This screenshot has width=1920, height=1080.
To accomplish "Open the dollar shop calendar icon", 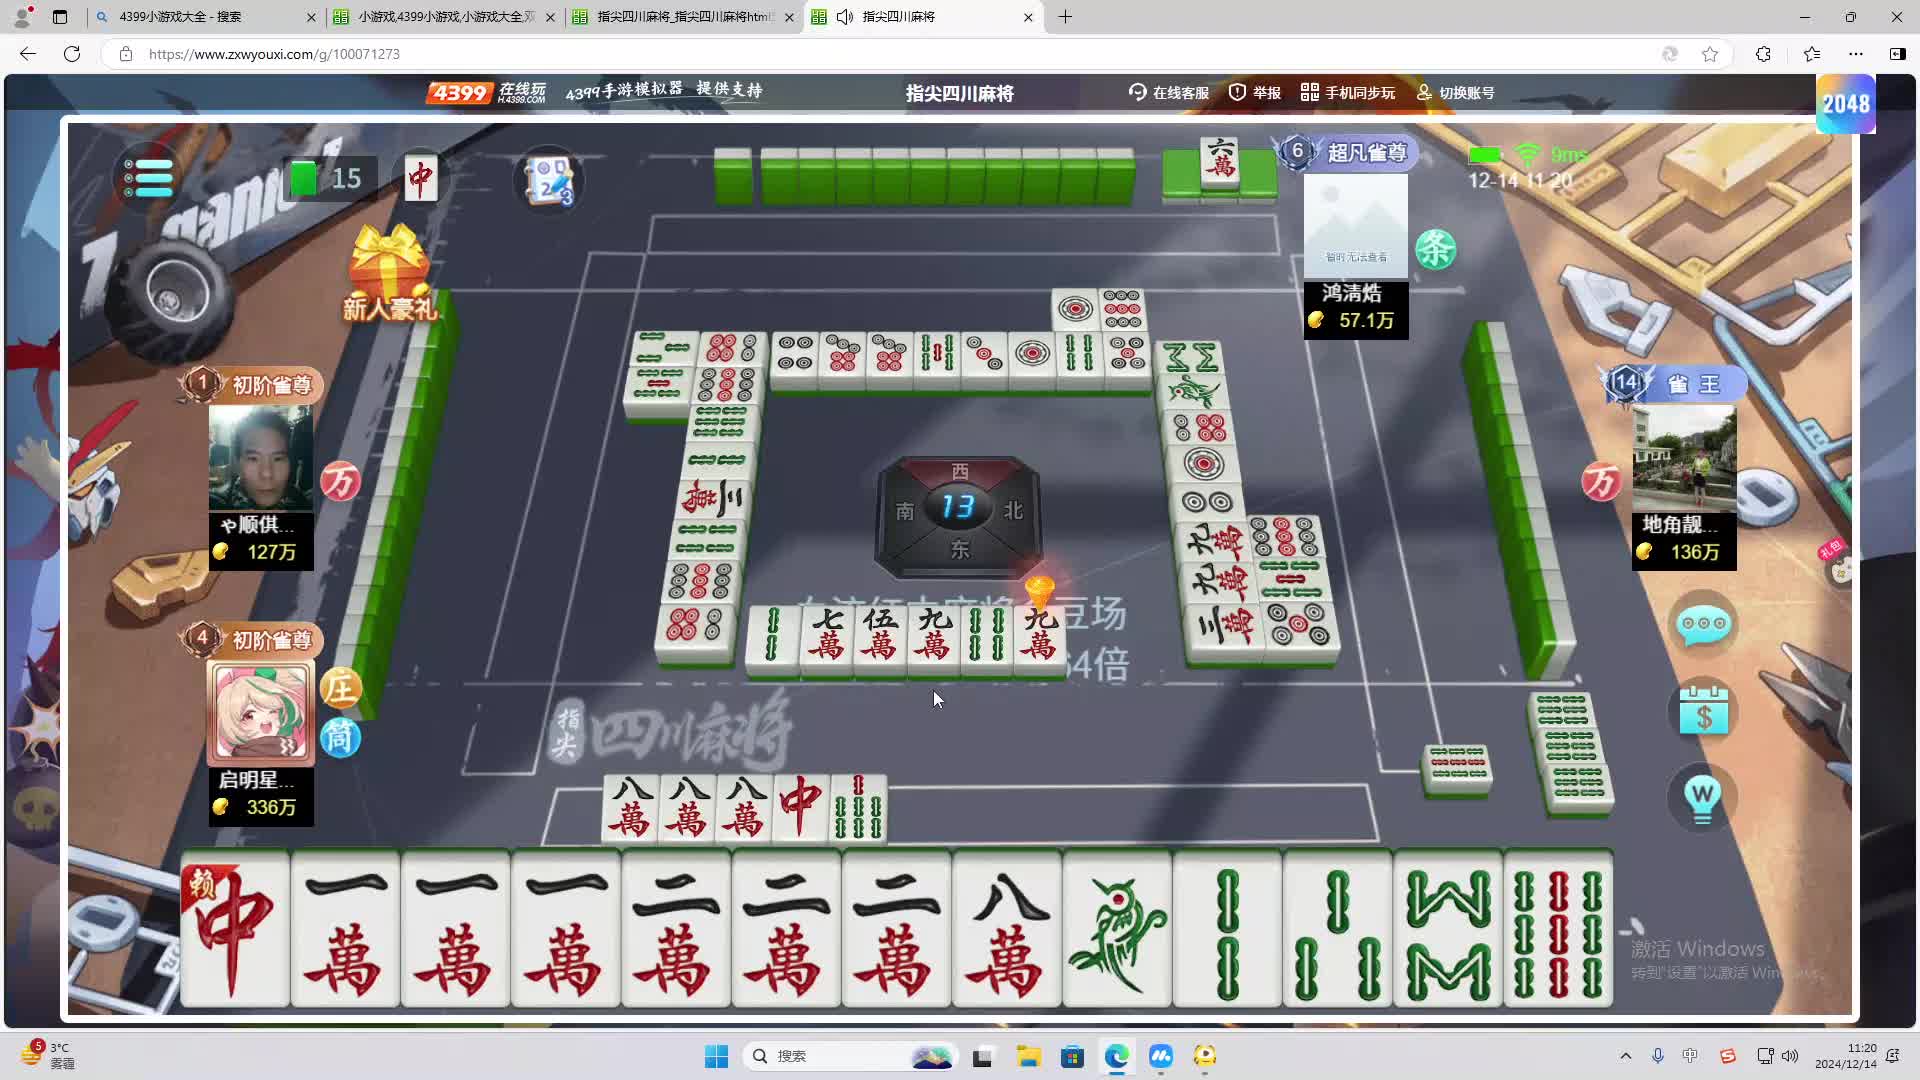I will click(1703, 712).
